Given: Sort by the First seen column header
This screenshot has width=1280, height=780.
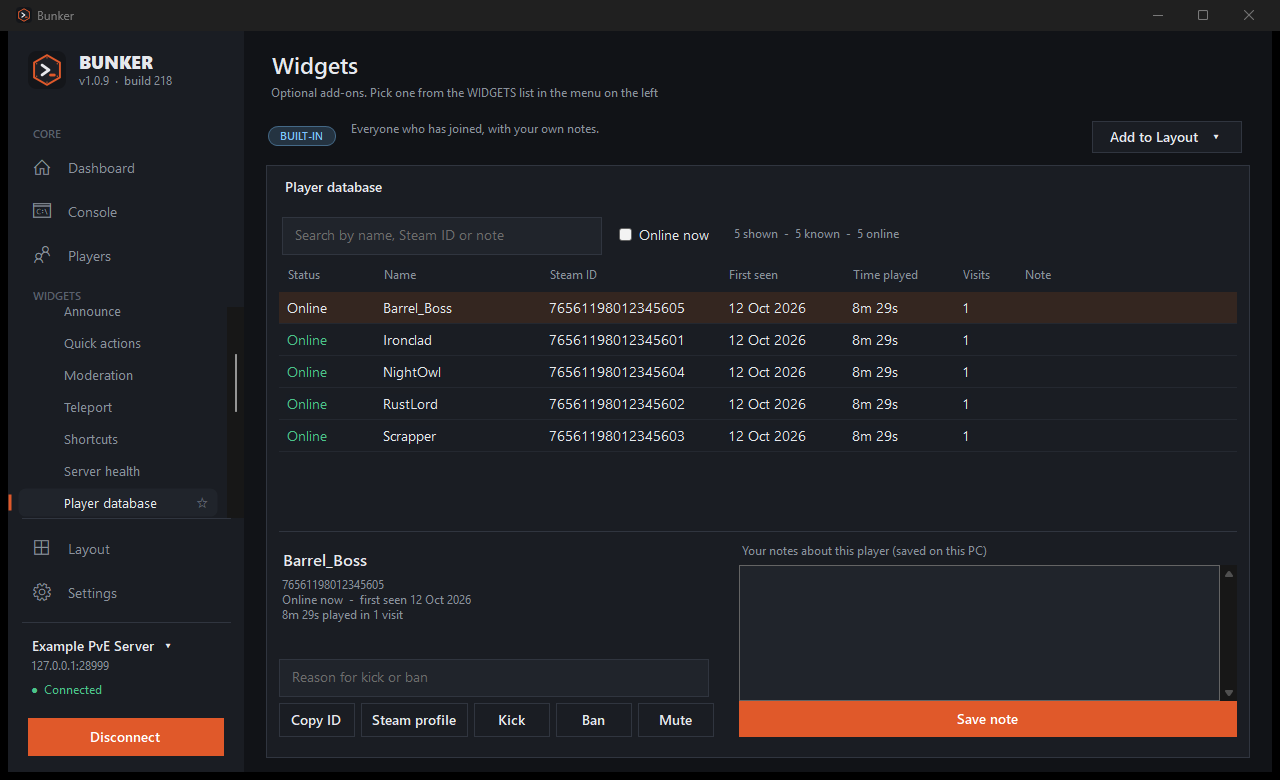Looking at the screenshot, I should coord(753,274).
